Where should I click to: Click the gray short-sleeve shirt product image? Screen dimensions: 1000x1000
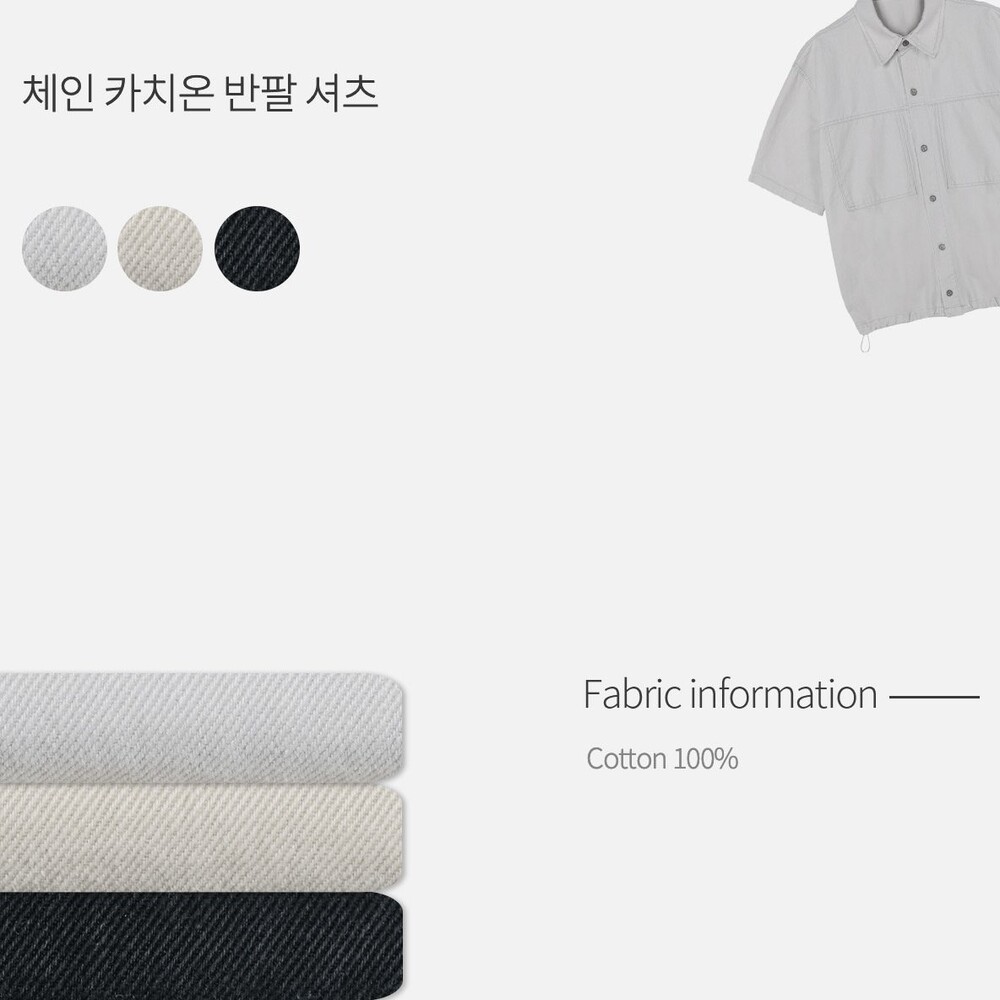coord(874,175)
